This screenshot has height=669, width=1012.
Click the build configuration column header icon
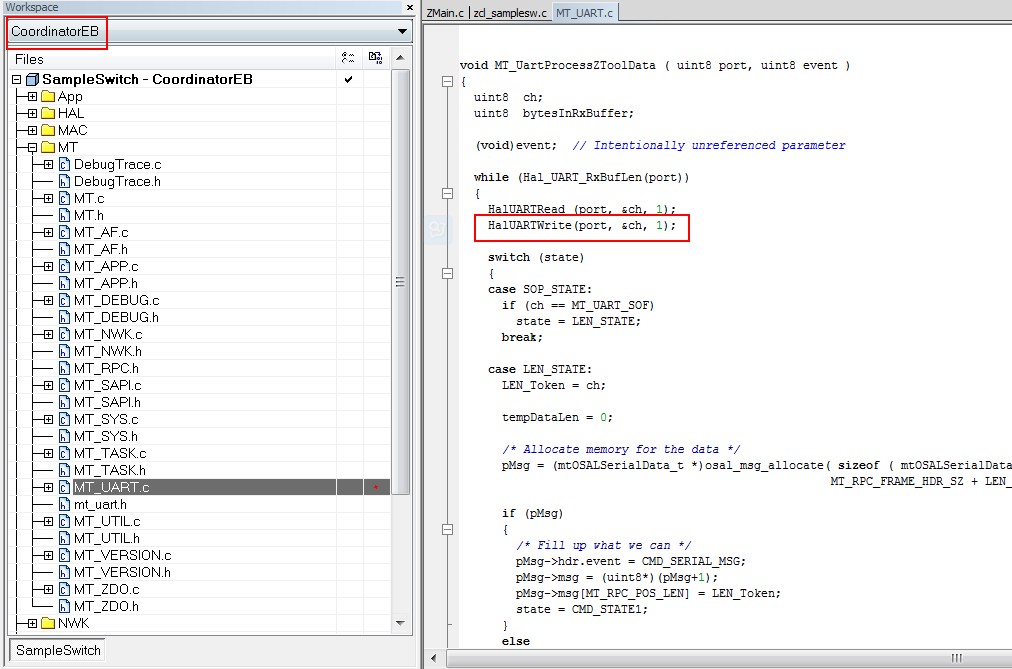(x=348, y=59)
